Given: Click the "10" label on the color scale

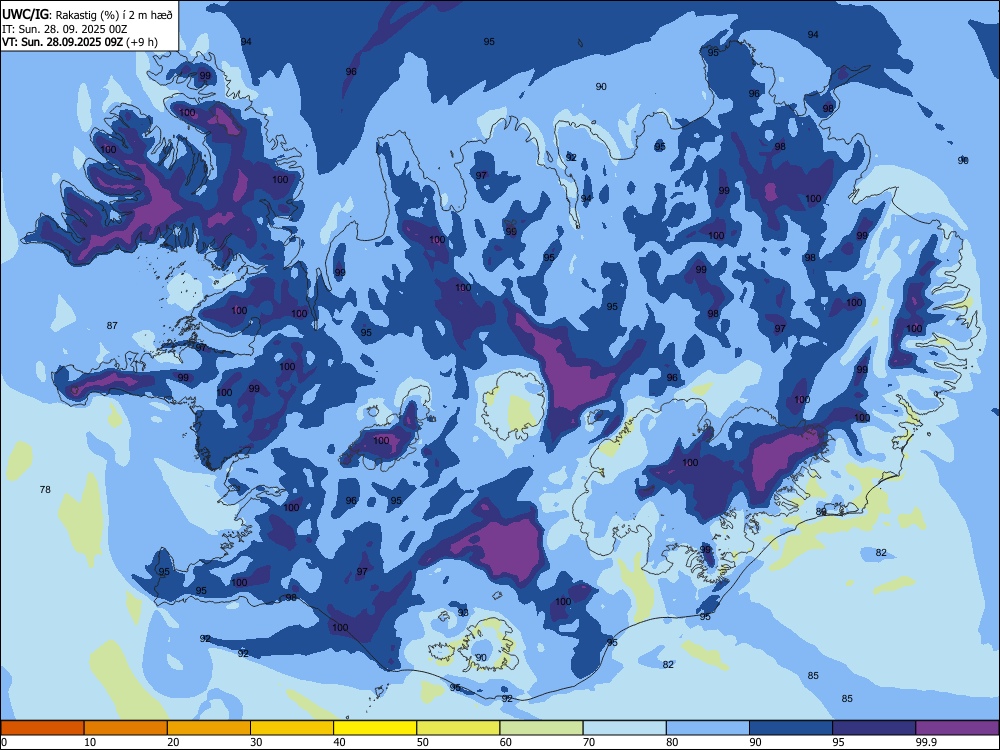Looking at the screenshot, I should pos(90,742).
